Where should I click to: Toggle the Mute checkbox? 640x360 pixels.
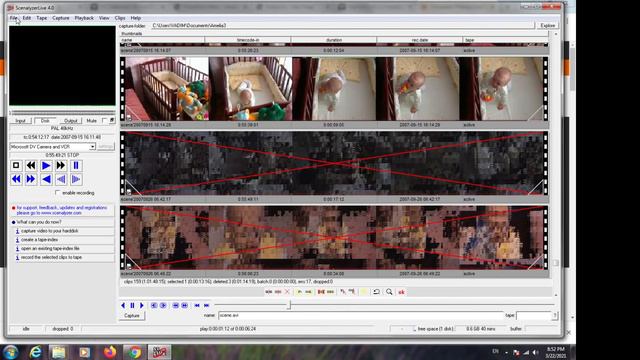[104, 120]
